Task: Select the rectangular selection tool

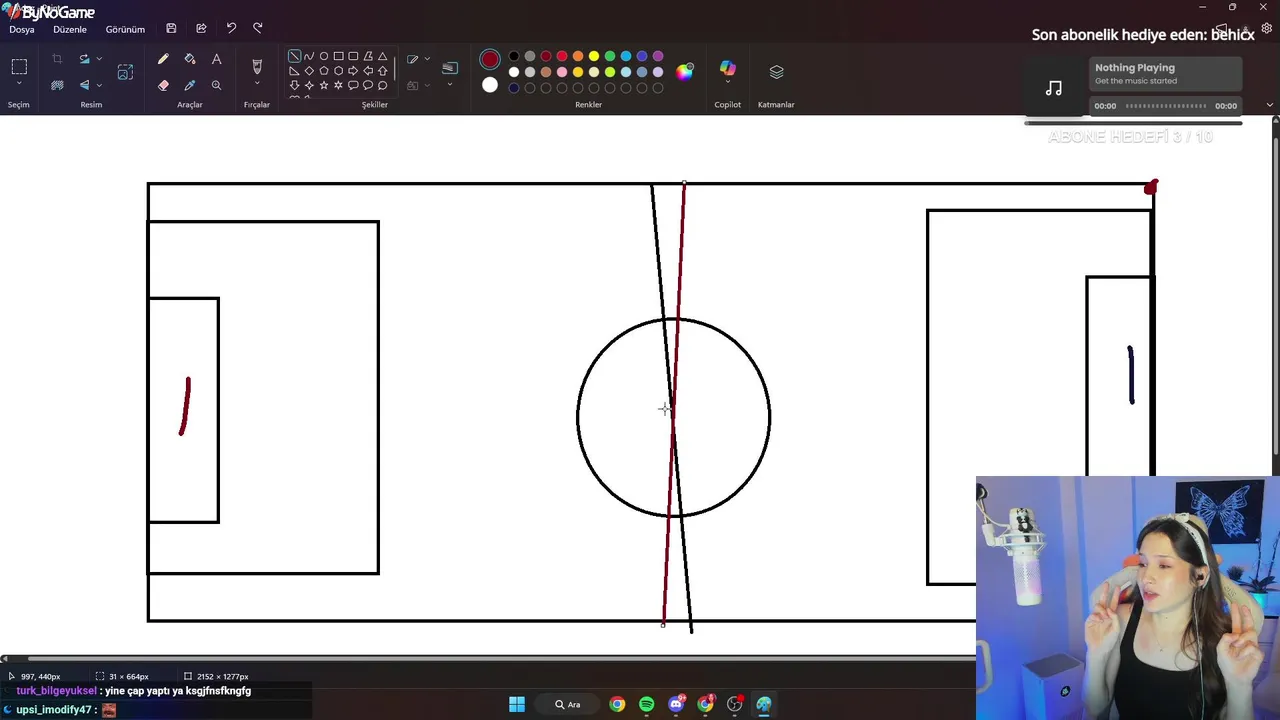Action: coord(19,67)
